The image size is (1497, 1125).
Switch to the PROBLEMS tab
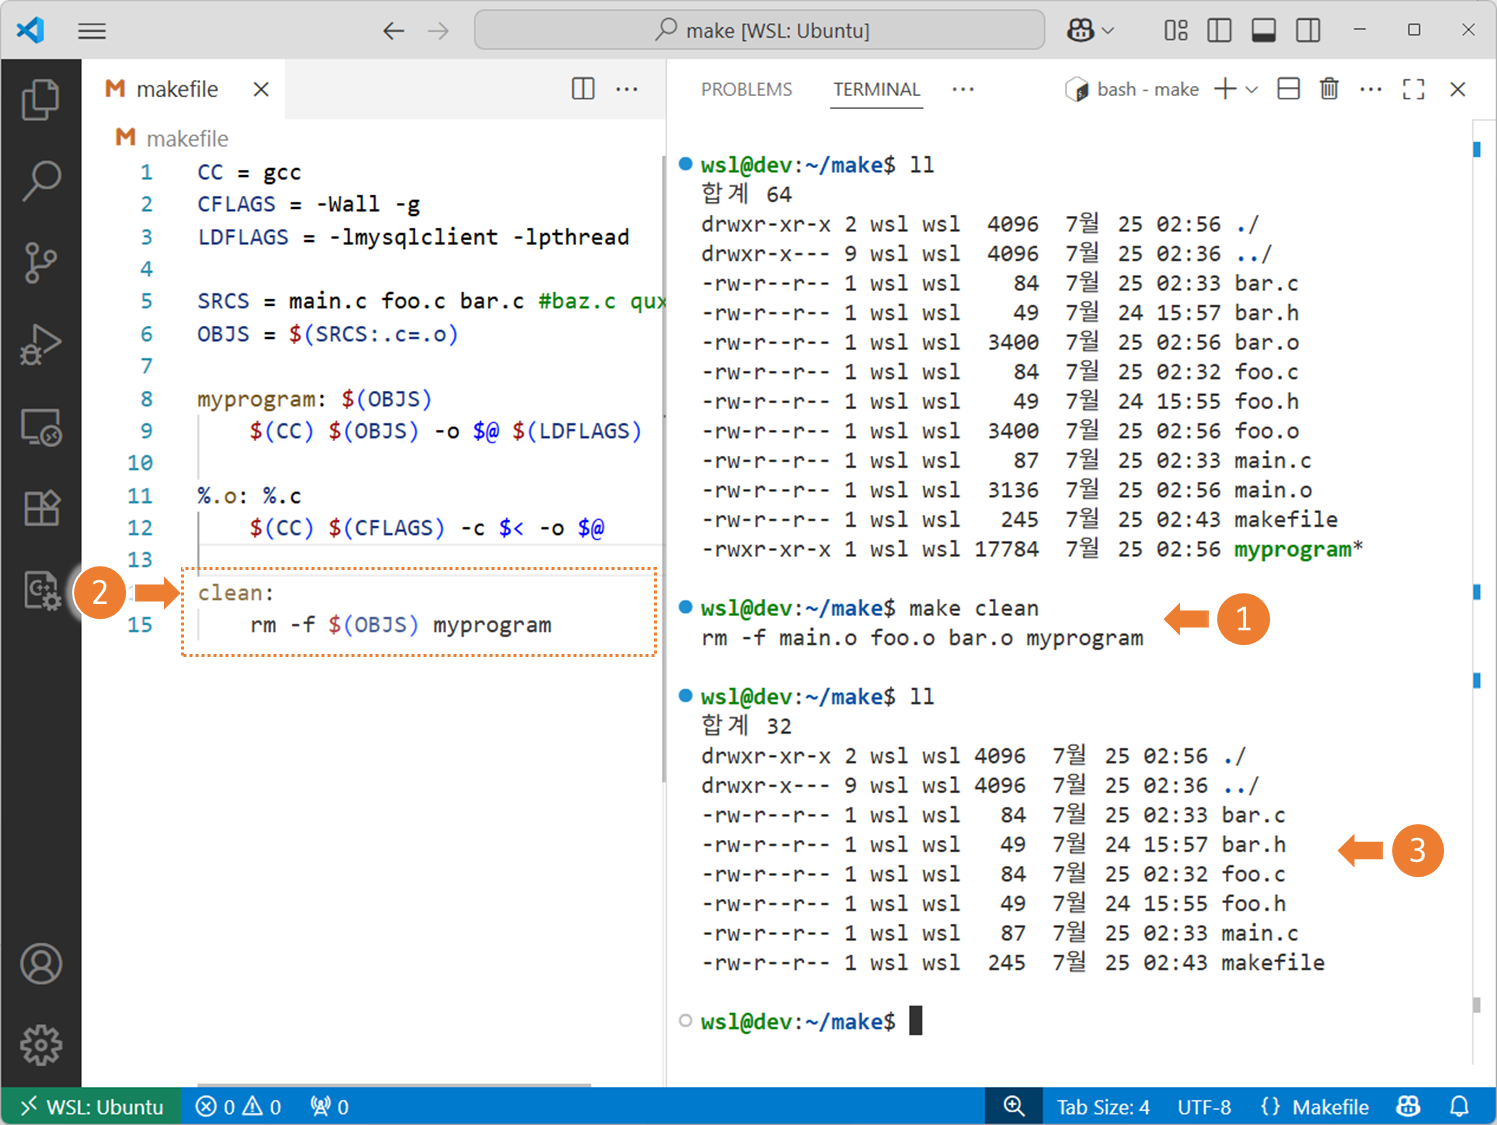click(746, 90)
